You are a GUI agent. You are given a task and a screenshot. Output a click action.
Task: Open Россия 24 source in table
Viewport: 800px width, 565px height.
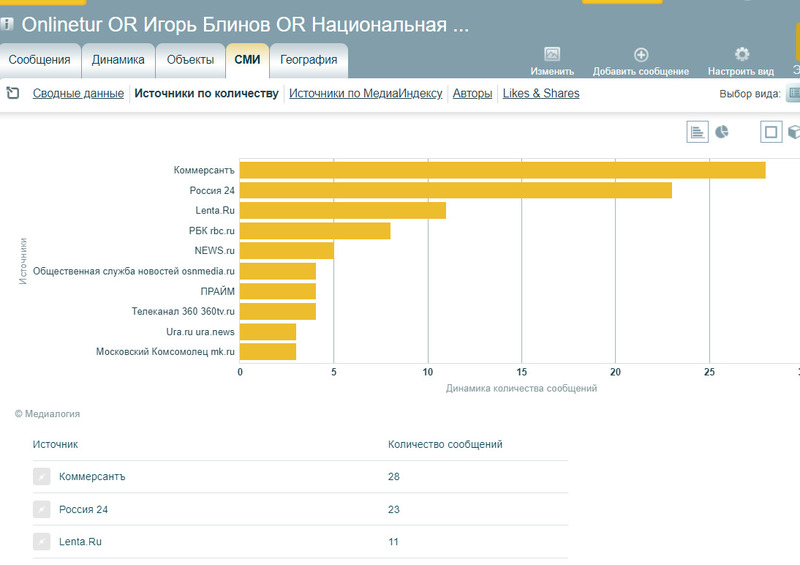pos(83,509)
